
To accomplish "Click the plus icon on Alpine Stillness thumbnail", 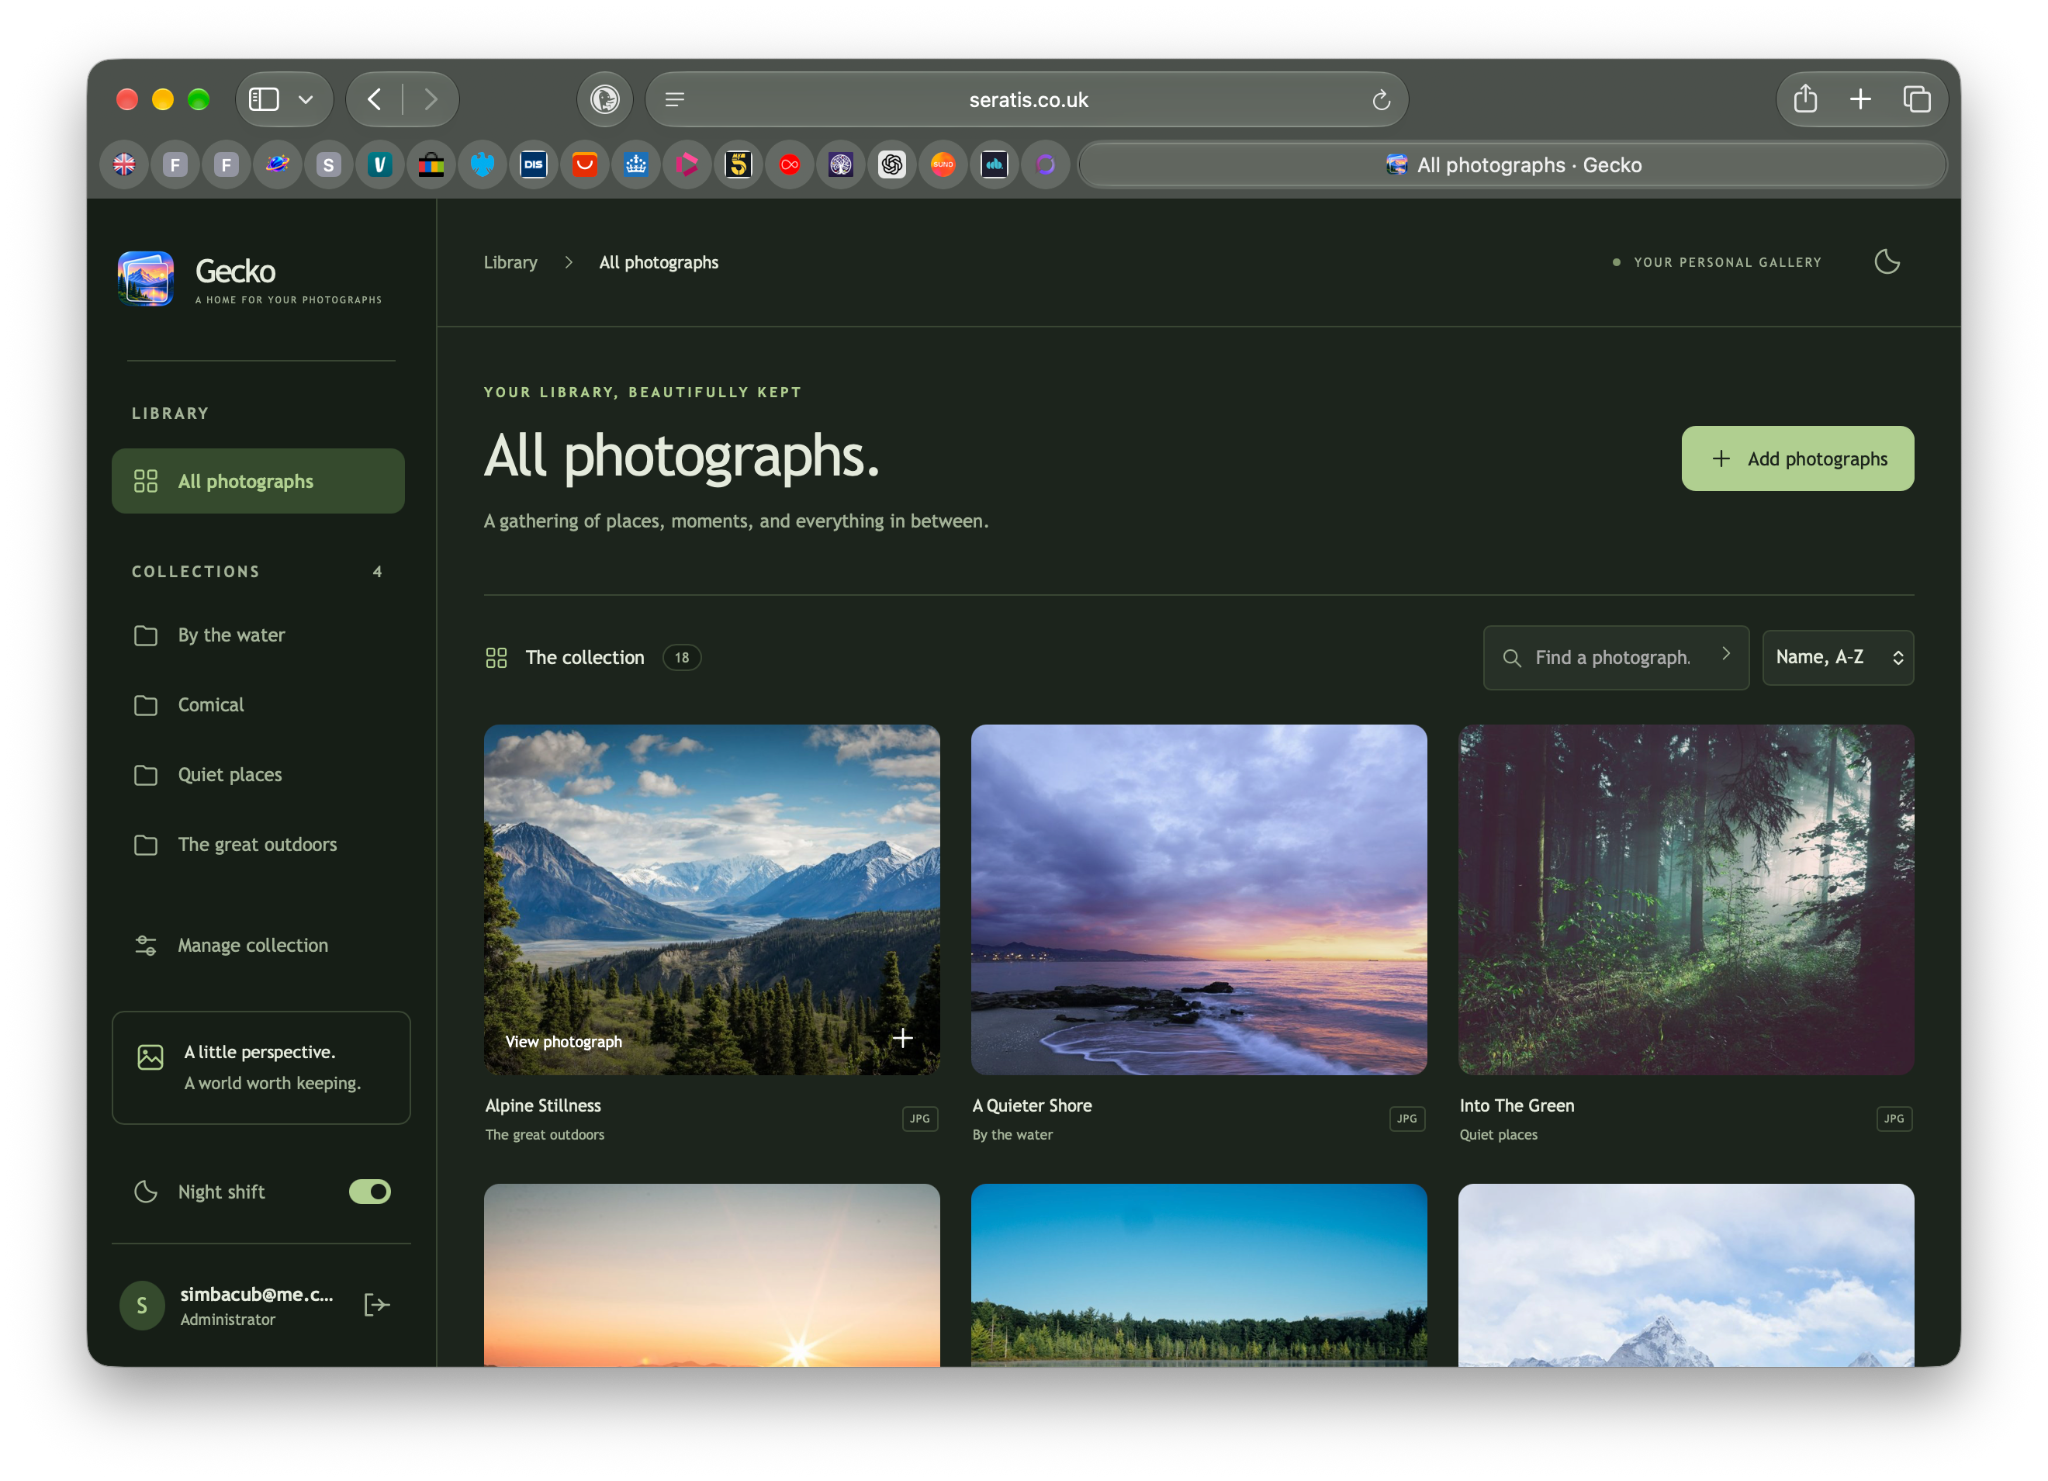I will coord(902,1039).
